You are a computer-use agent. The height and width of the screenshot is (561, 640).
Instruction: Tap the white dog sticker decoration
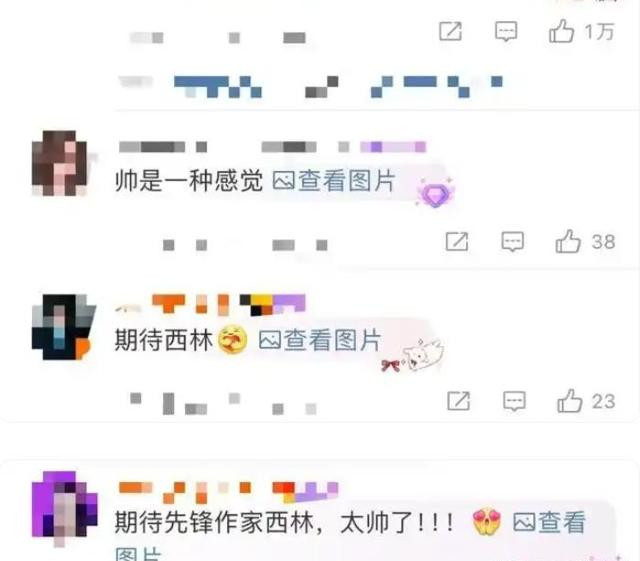(422, 355)
